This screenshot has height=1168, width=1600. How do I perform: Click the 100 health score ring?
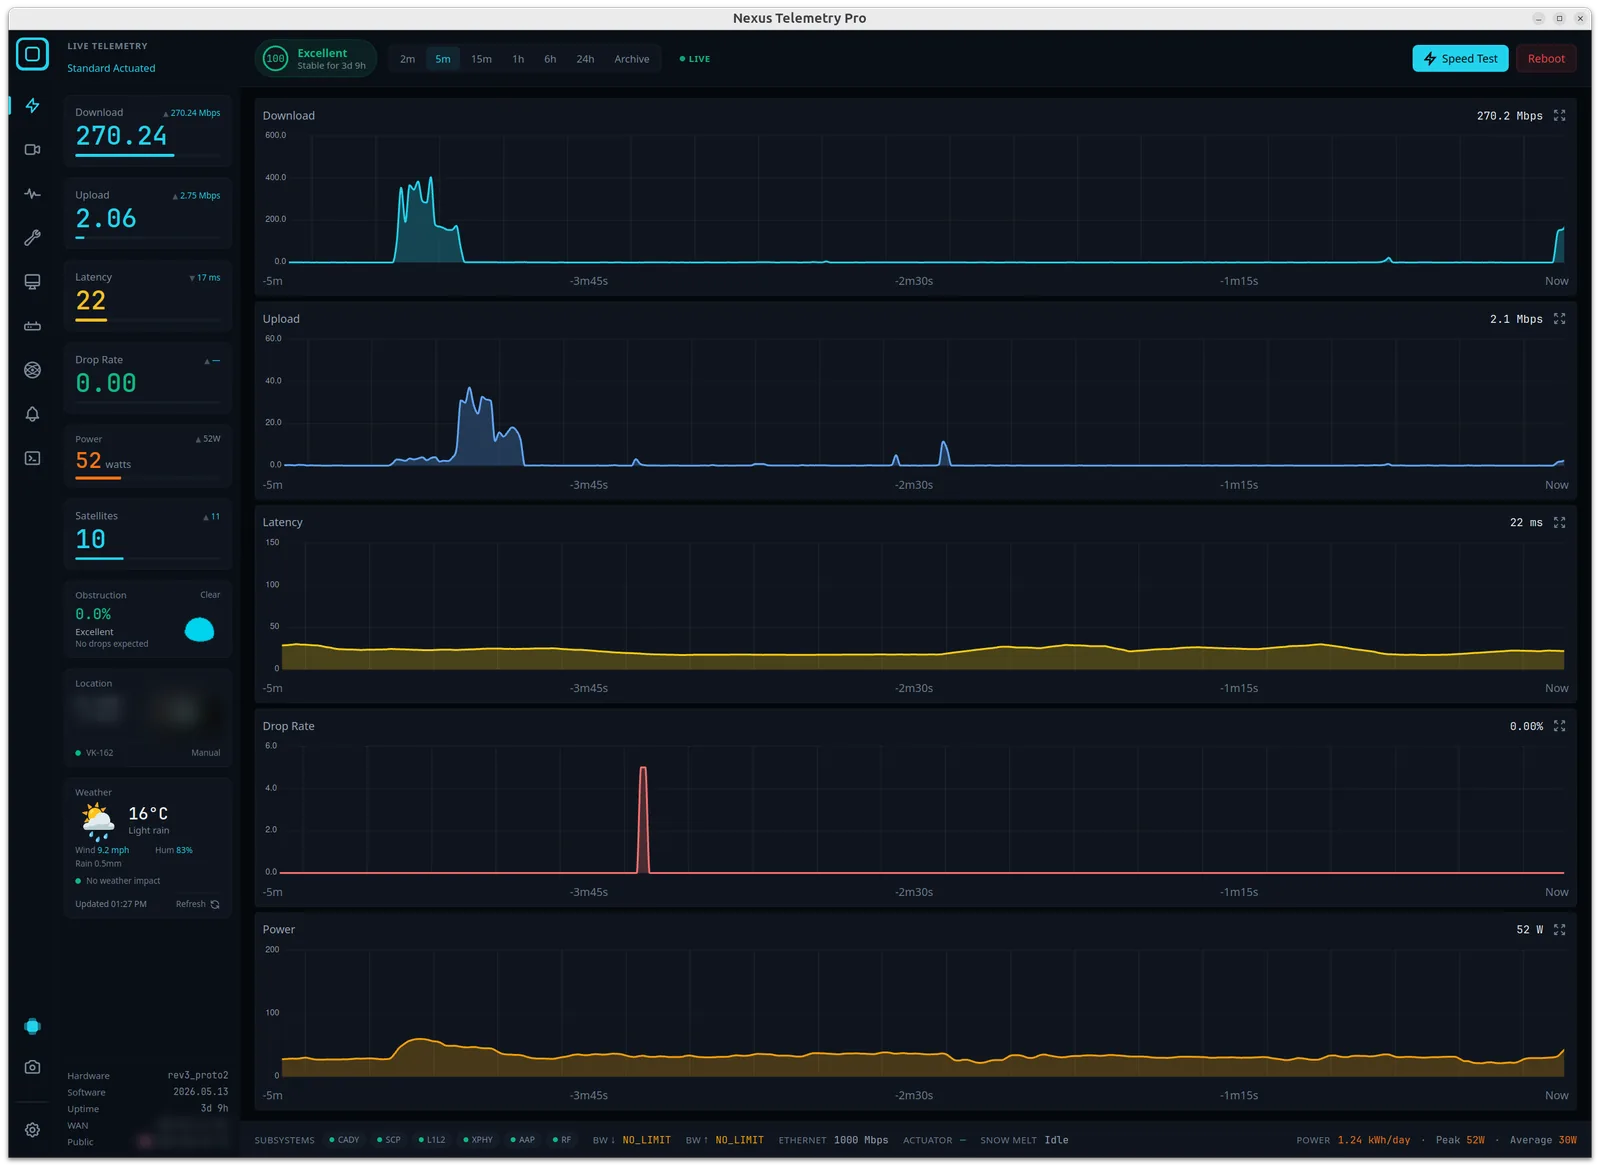[275, 58]
